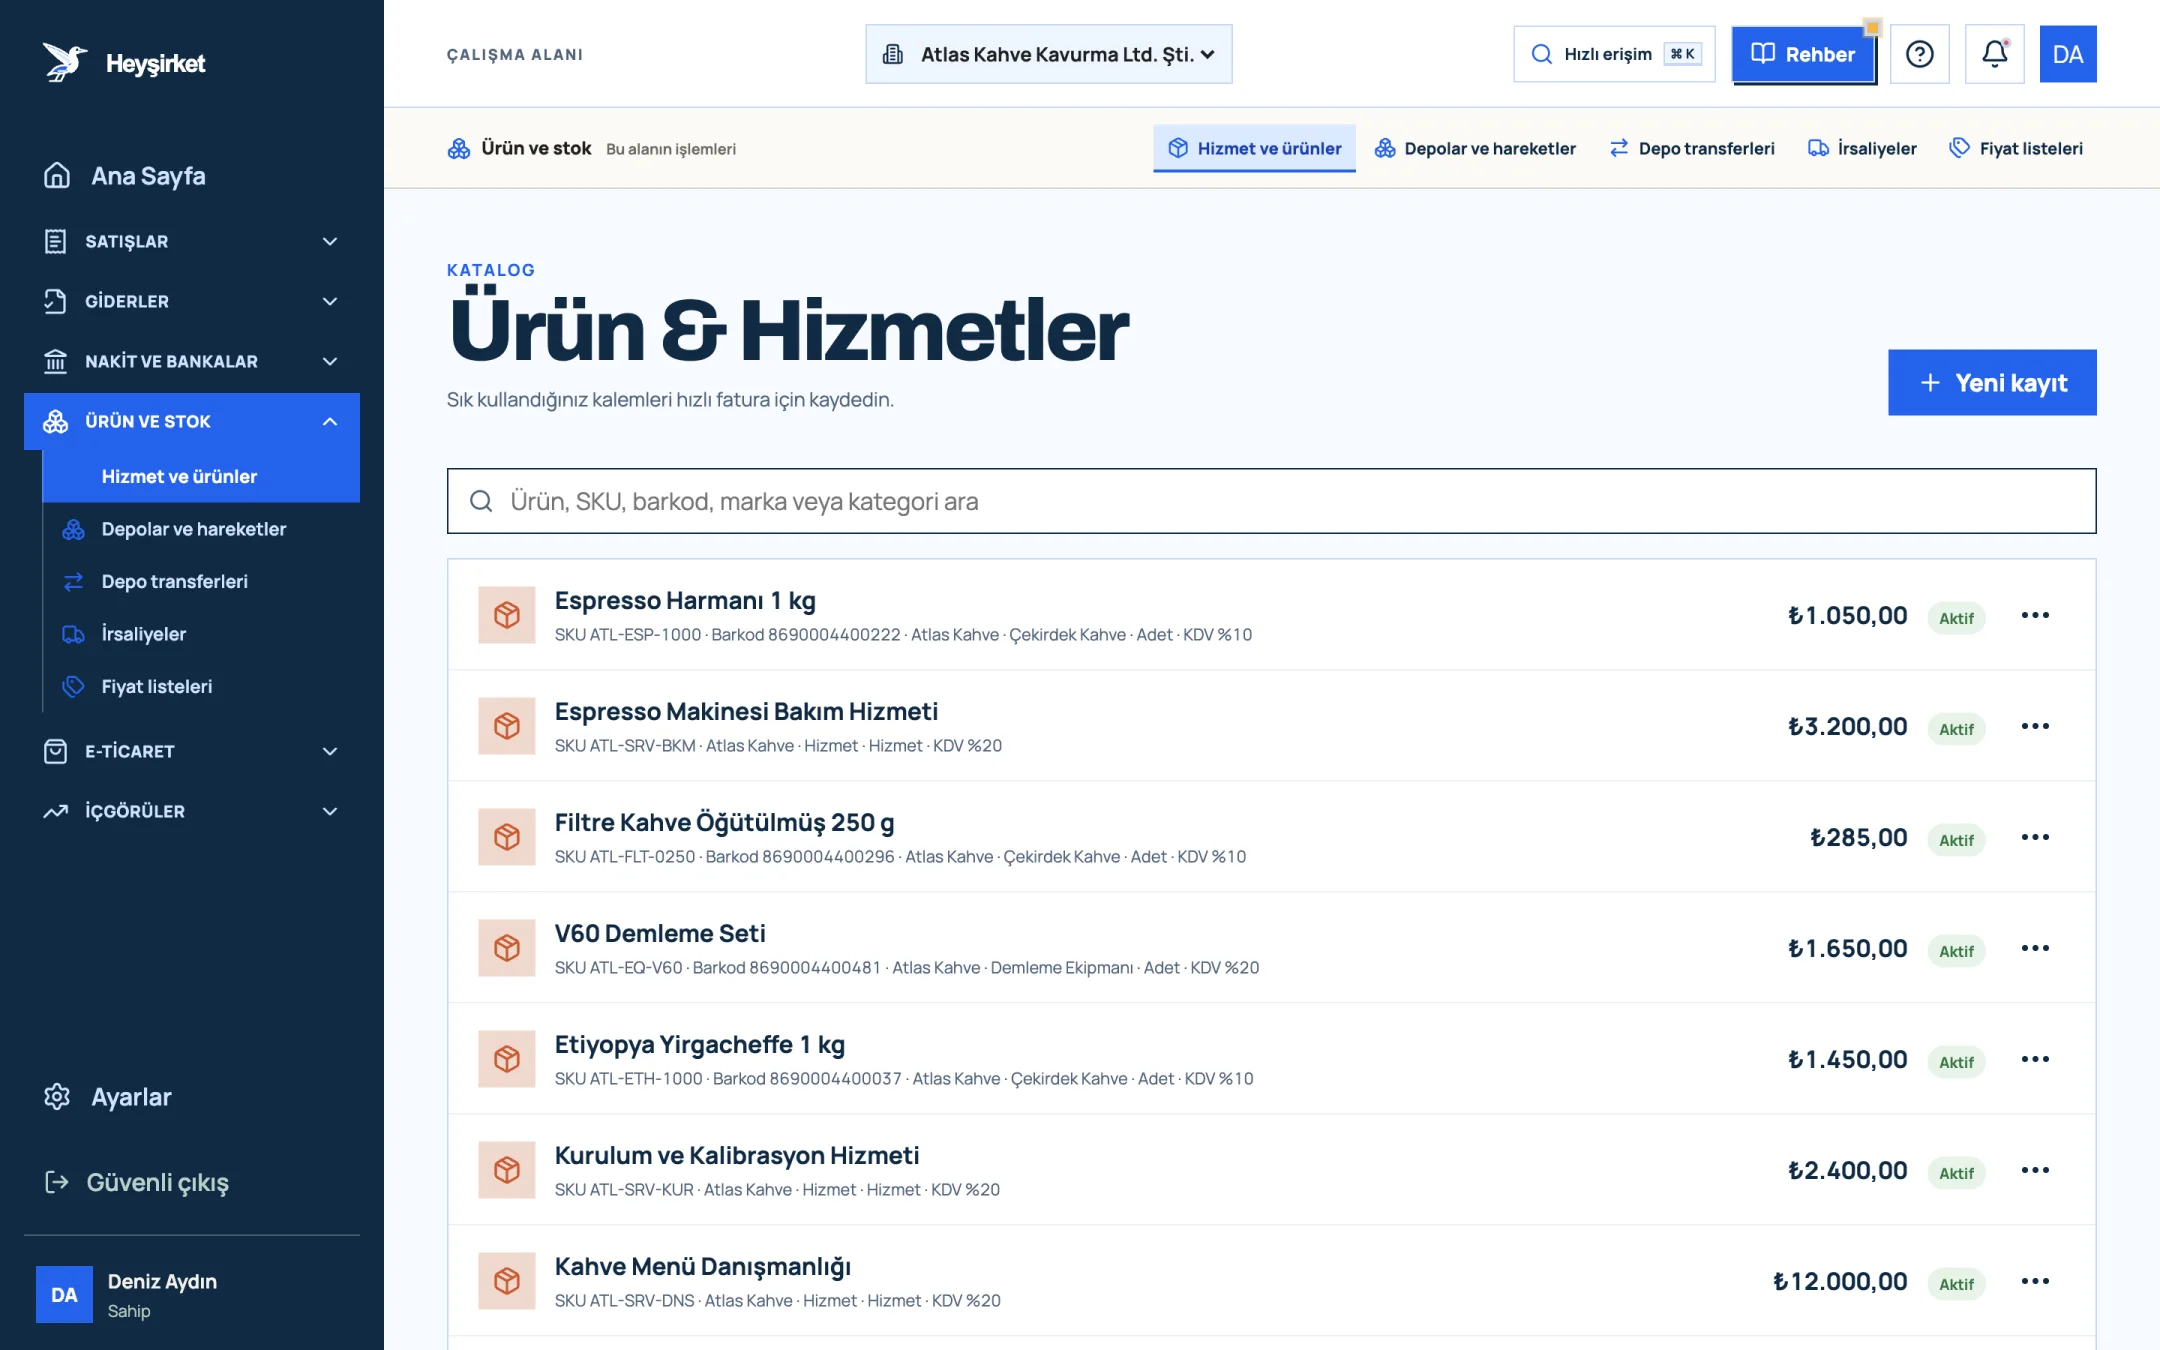The width and height of the screenshot is (2160, 1350).
Task: Open more options for Espresso Makinesi Bakım Hizmeti
Action: tap(2035, 726)
